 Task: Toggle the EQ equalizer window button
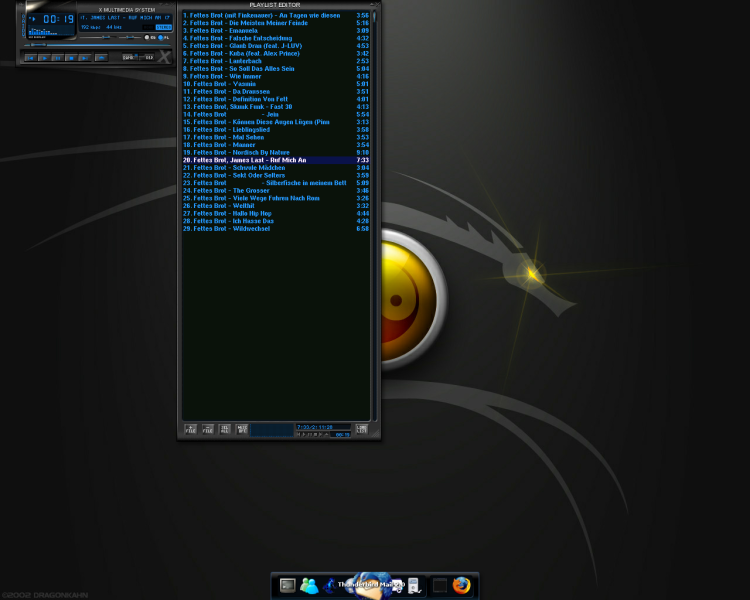tap(149, 37)
